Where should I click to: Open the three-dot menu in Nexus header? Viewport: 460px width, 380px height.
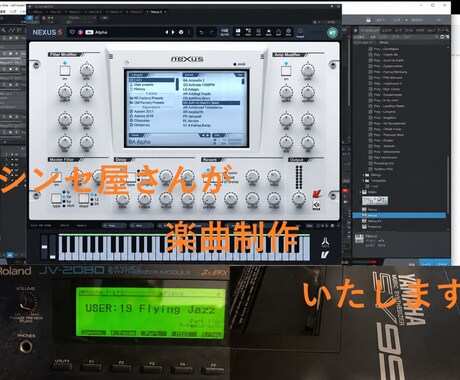point(189,32)
